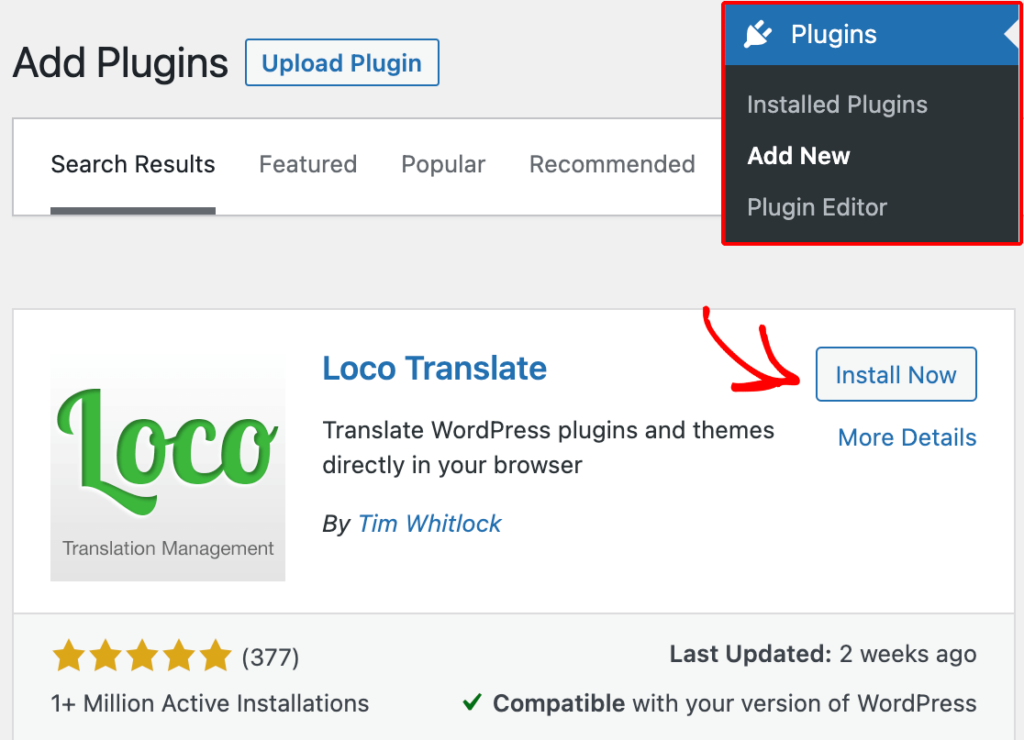The width and height of the screenshot is (1024, 740).
Task: Open the Plugin Editor menu item
Action: [817, 208]
